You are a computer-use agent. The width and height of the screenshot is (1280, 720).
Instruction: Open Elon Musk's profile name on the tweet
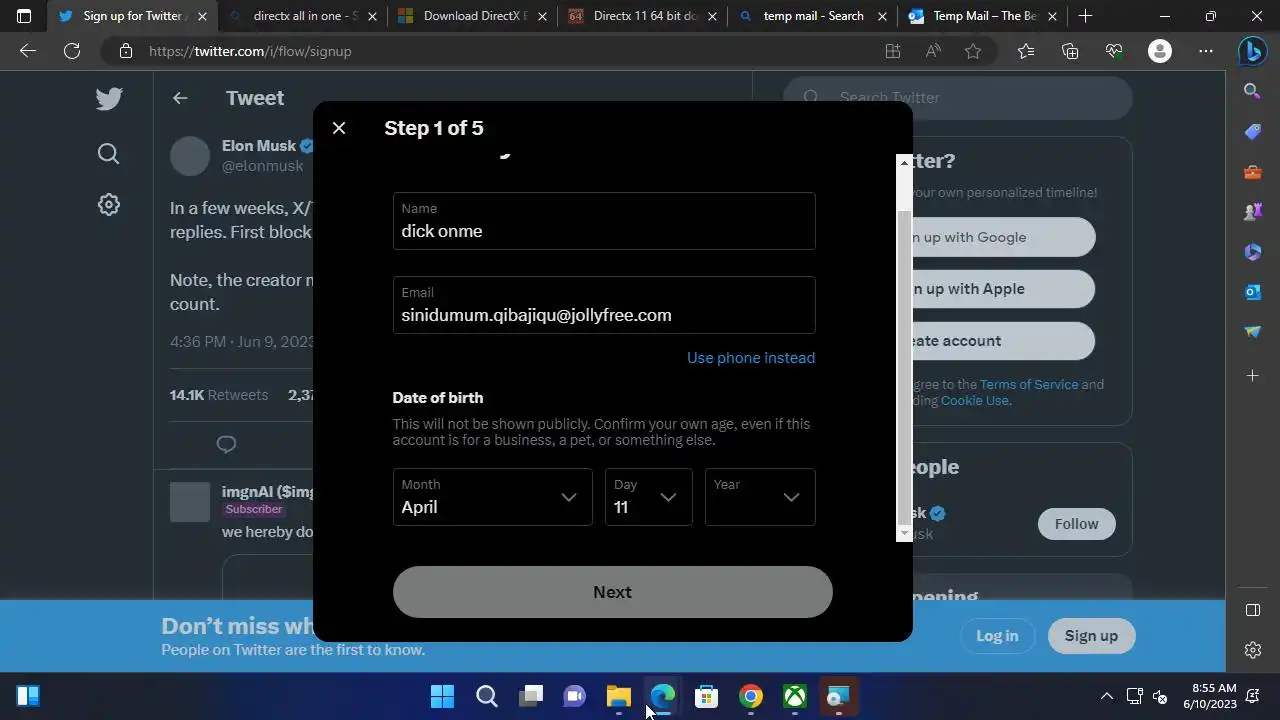pos(259,146)
